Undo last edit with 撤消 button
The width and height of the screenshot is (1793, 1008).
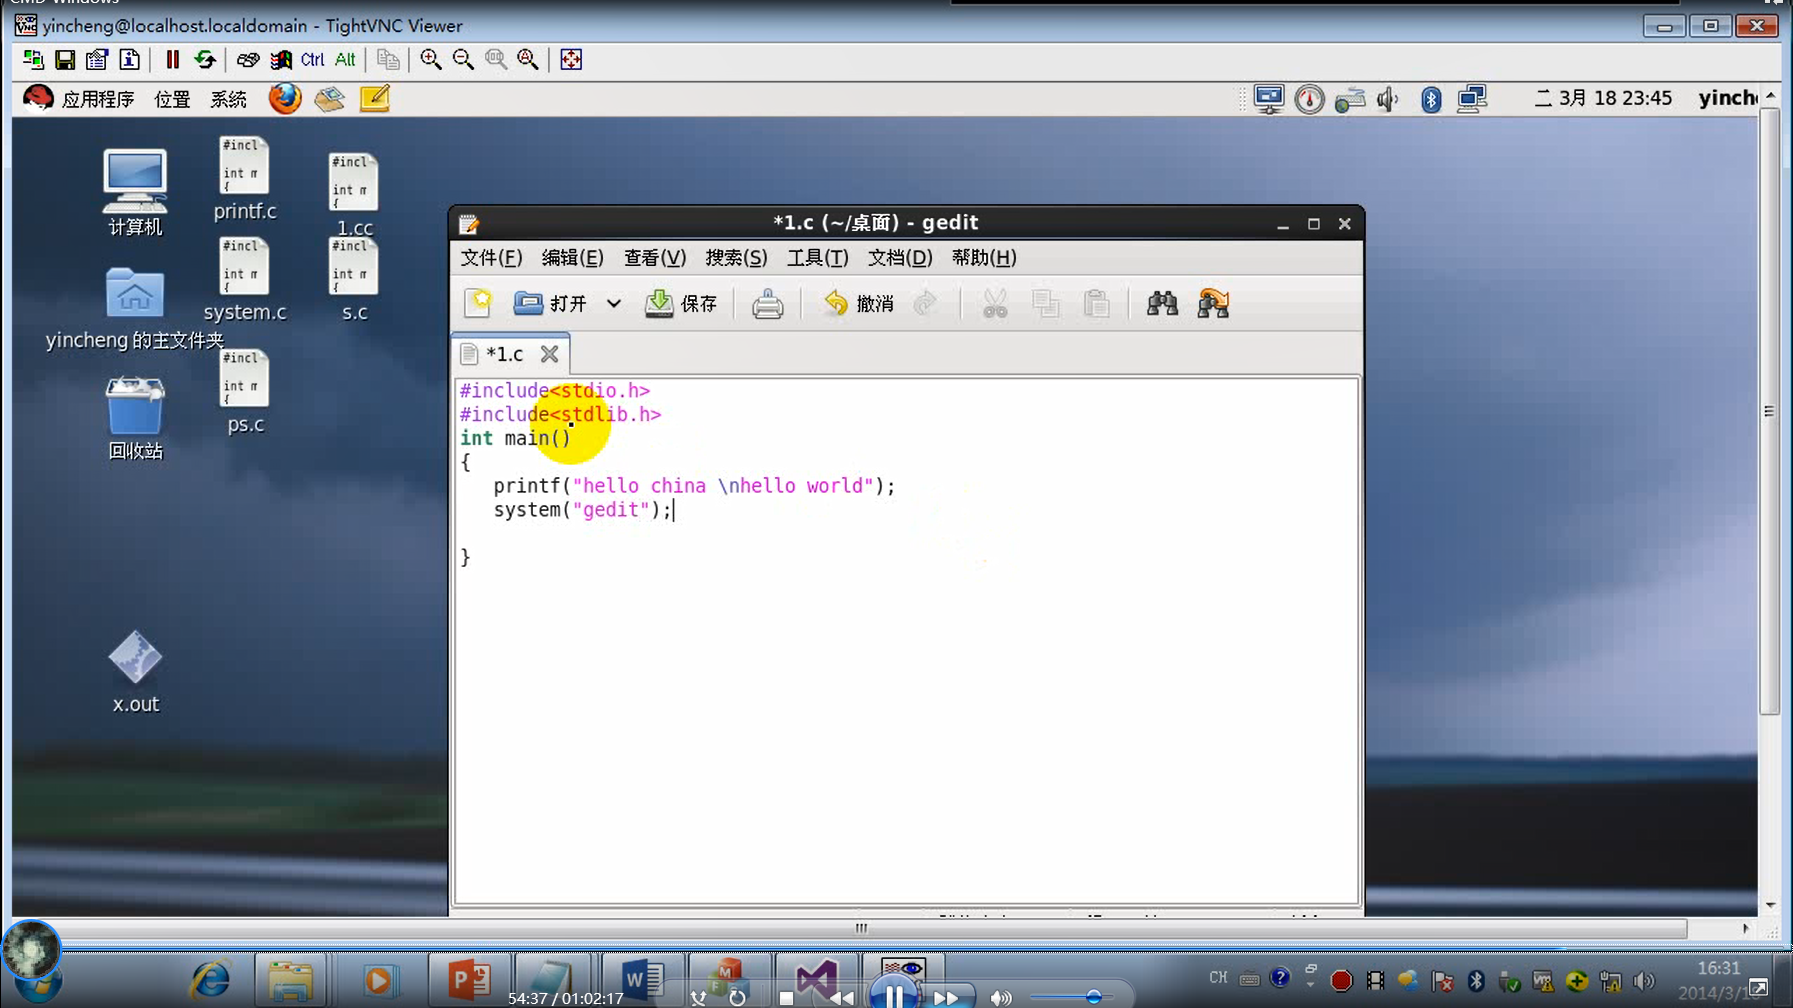pos(859,303)
